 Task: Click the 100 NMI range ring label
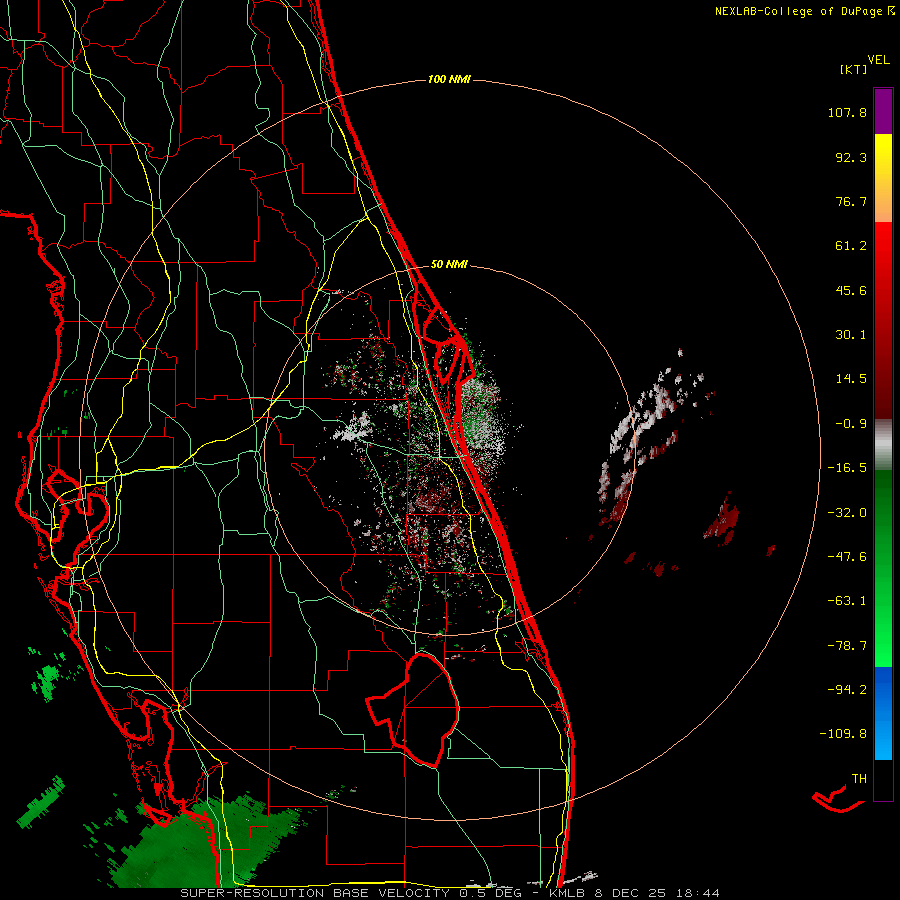point(449,79)
